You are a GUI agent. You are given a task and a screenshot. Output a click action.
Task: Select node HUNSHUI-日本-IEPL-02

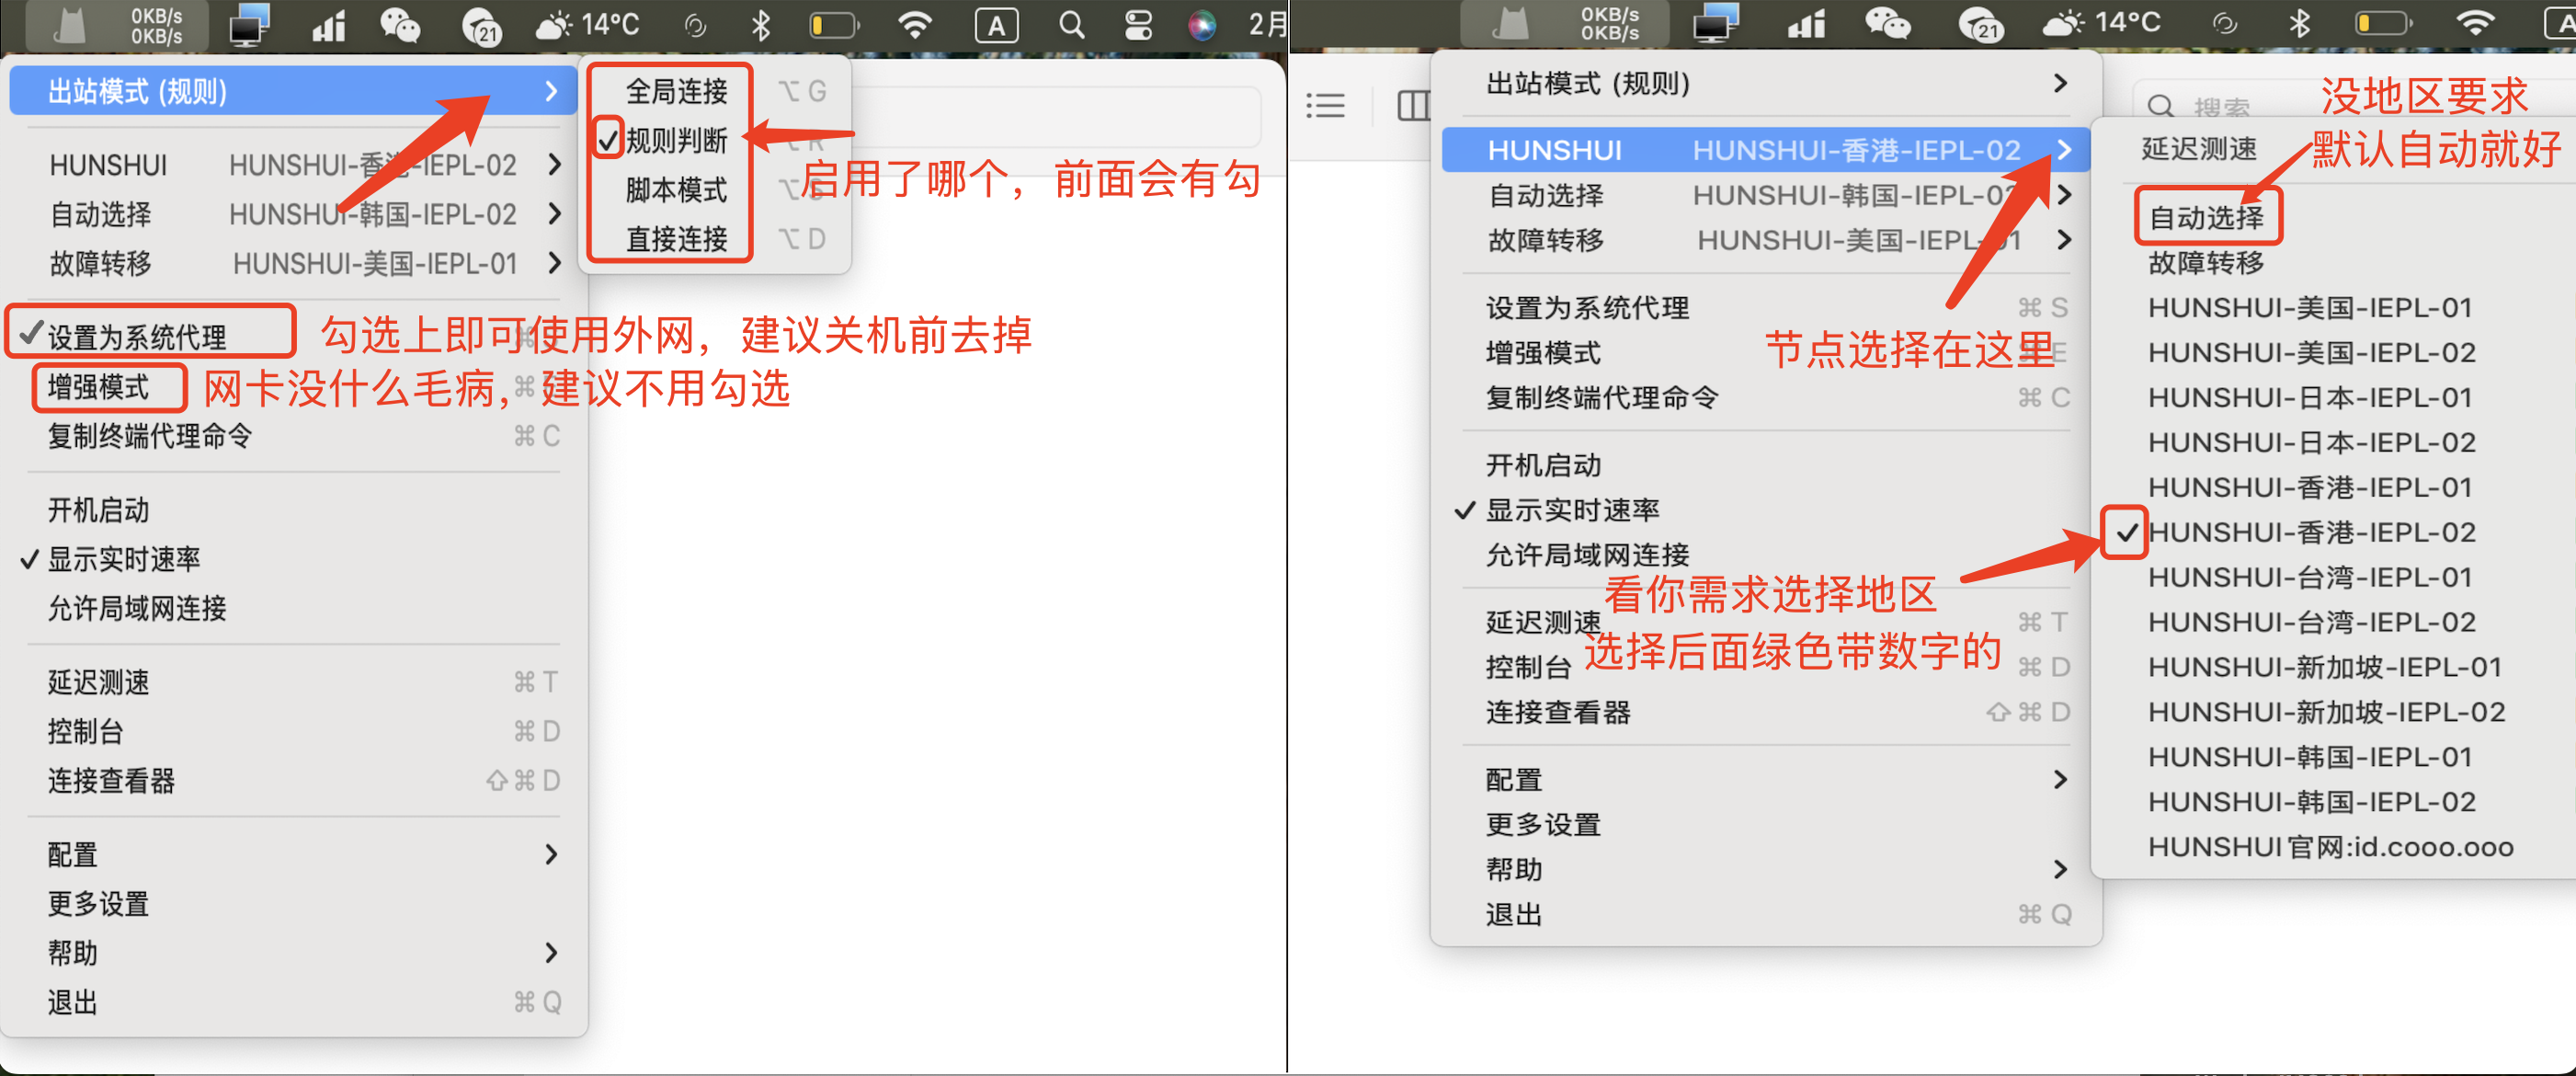2311,442
